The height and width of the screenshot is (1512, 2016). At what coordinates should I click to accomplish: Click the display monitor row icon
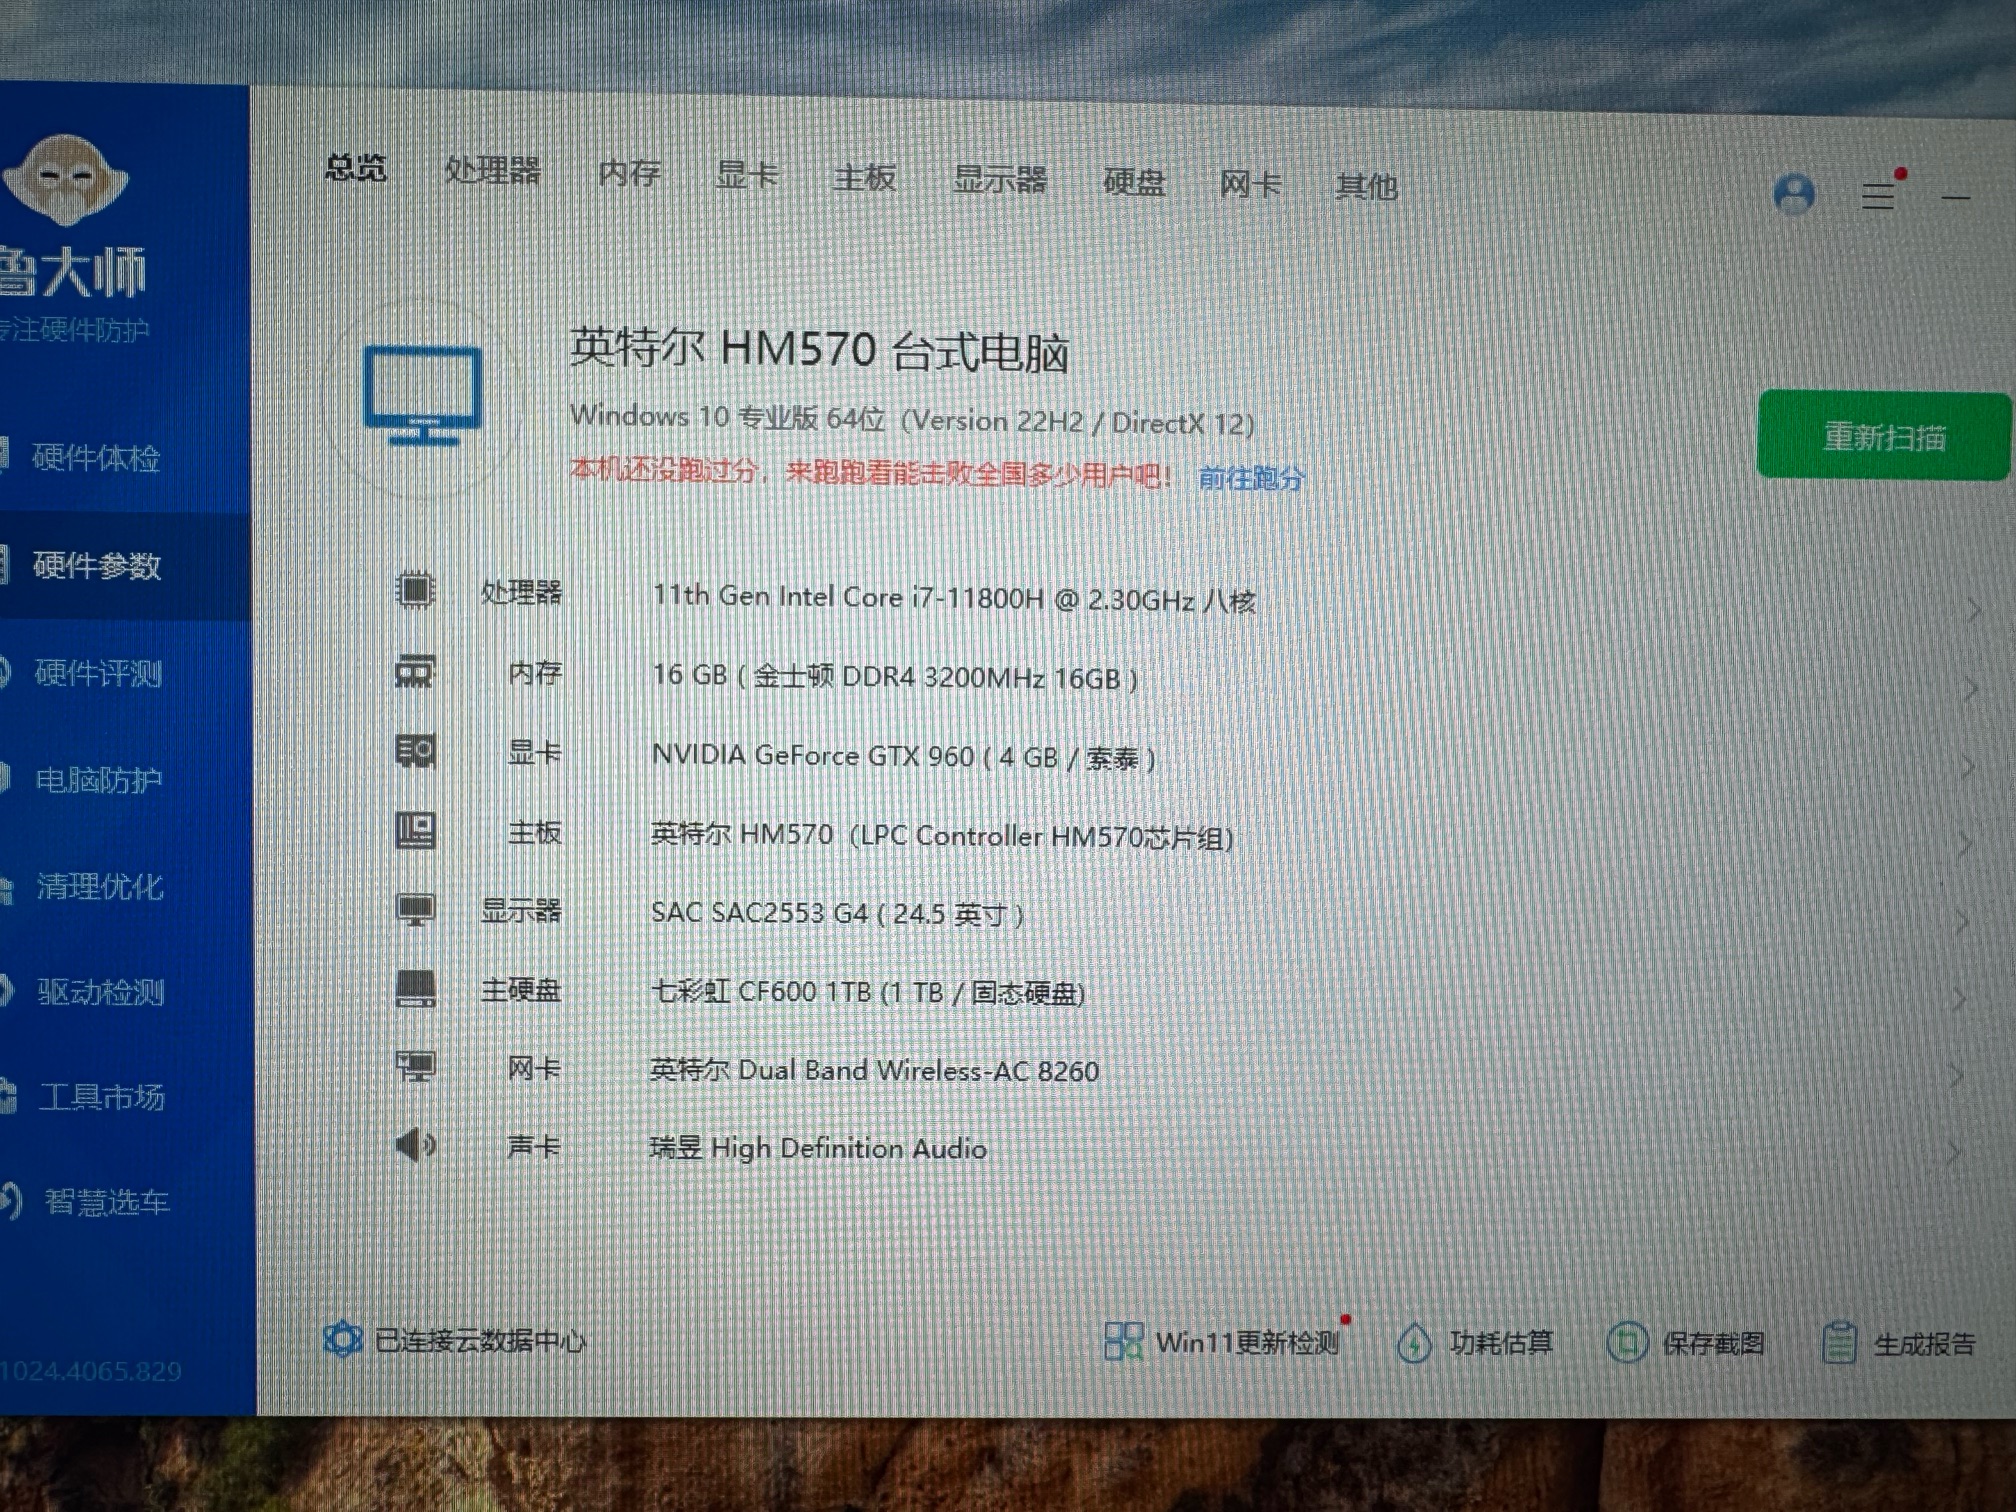pos(415,909)
